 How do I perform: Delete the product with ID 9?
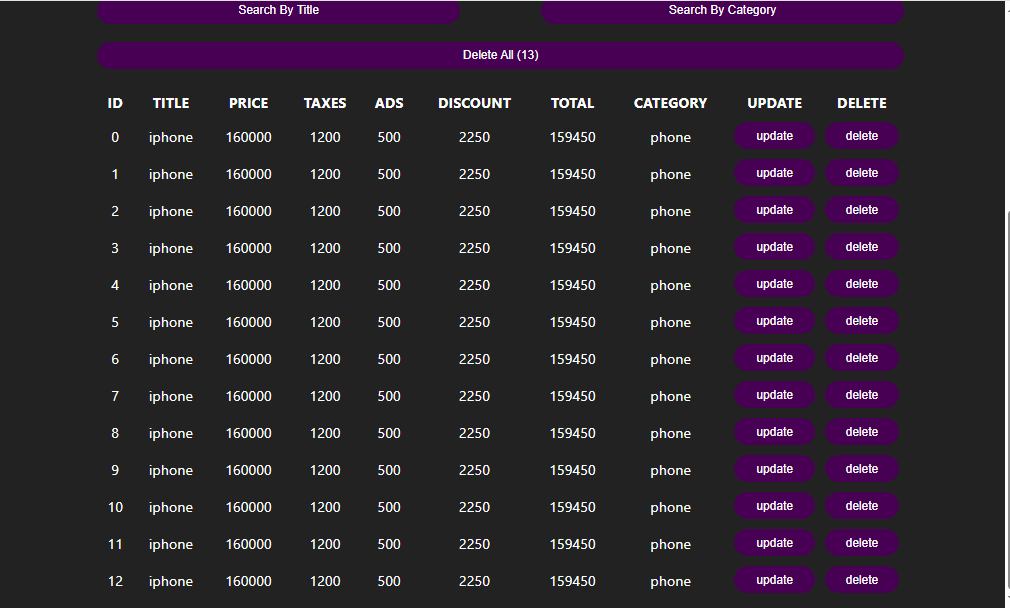coord(862,469)
